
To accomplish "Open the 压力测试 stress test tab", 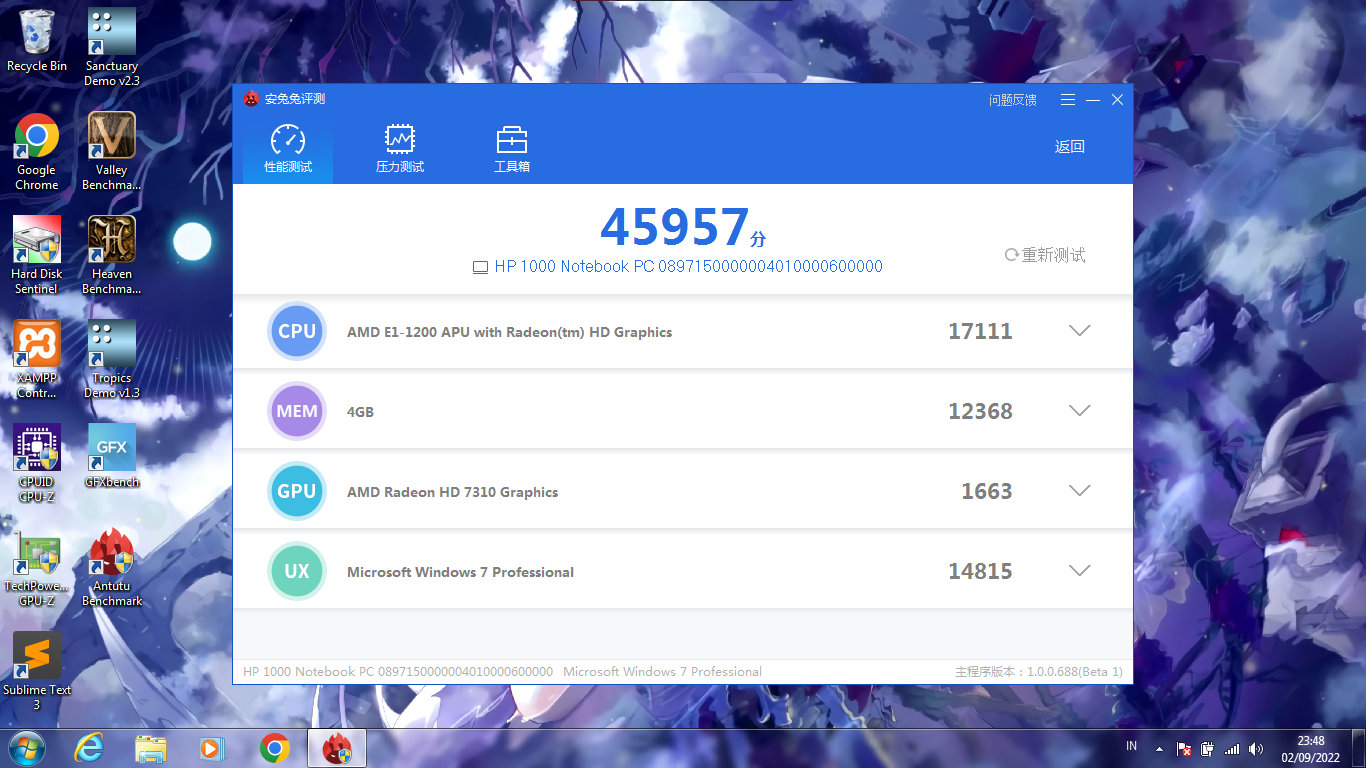I will 400,149.
